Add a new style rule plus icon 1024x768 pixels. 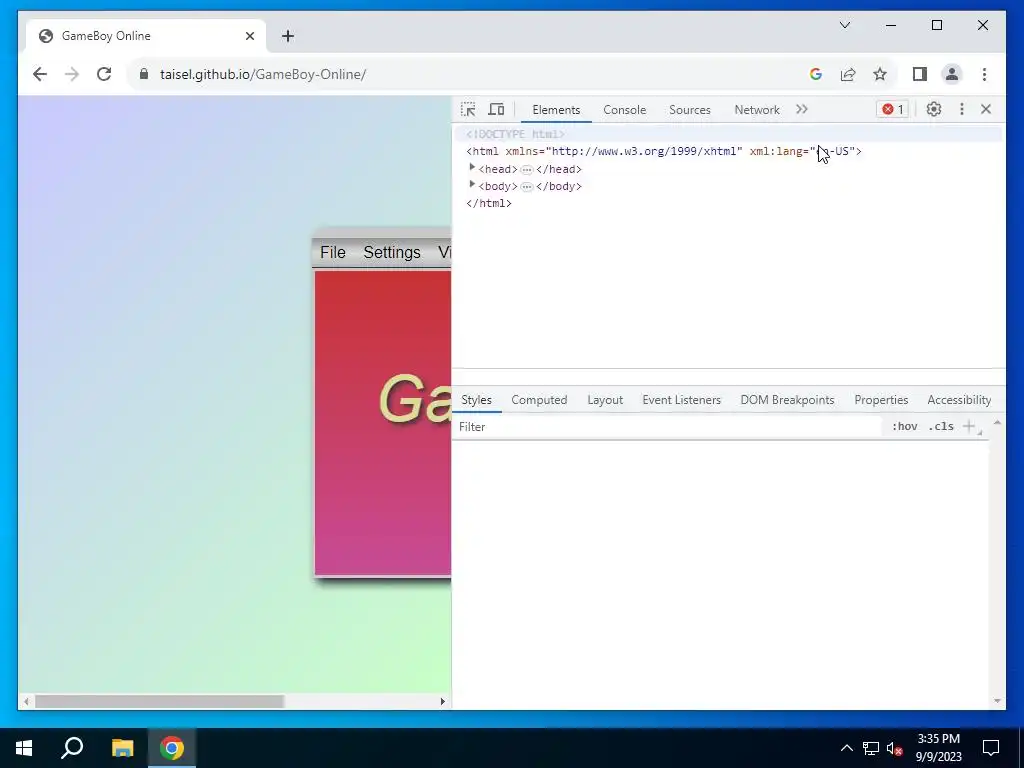point(969,426)
